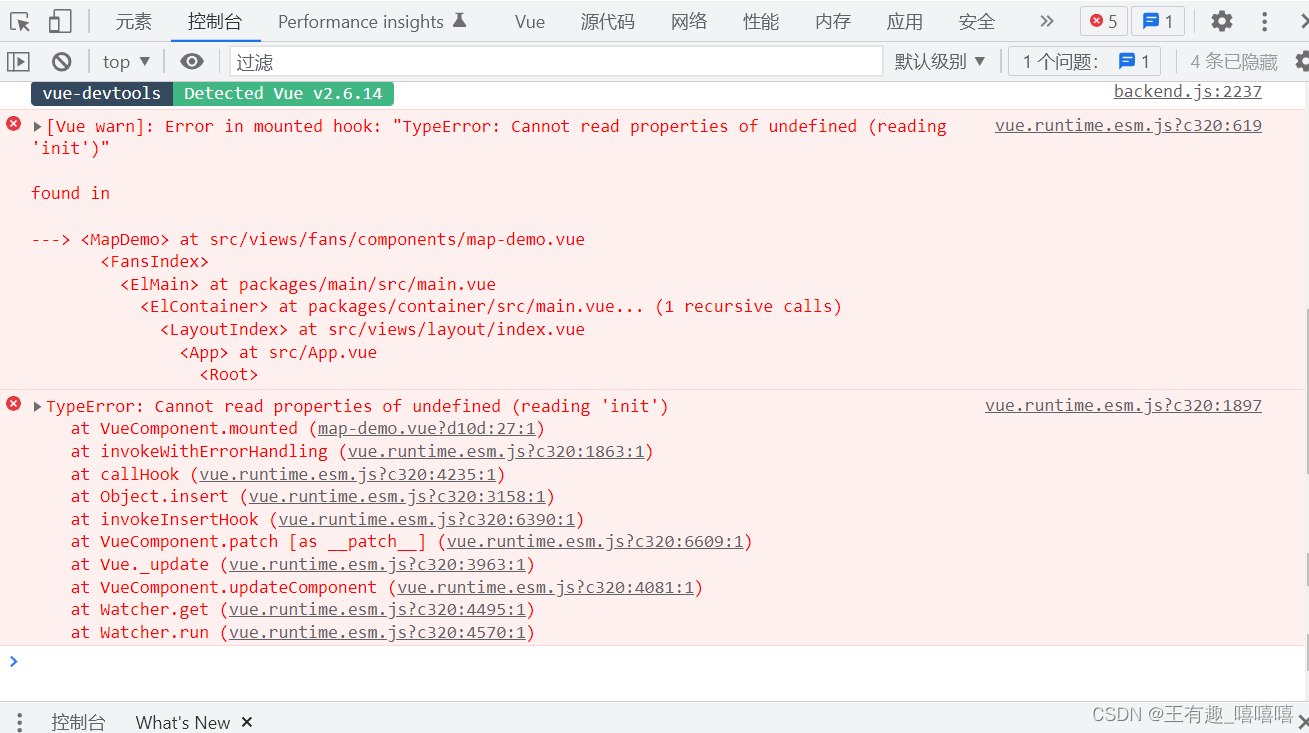This screenshot has height=733, width=1309.
Task: Click the Detected Vue v2.6.14 badge
Action: pos(283,93)
